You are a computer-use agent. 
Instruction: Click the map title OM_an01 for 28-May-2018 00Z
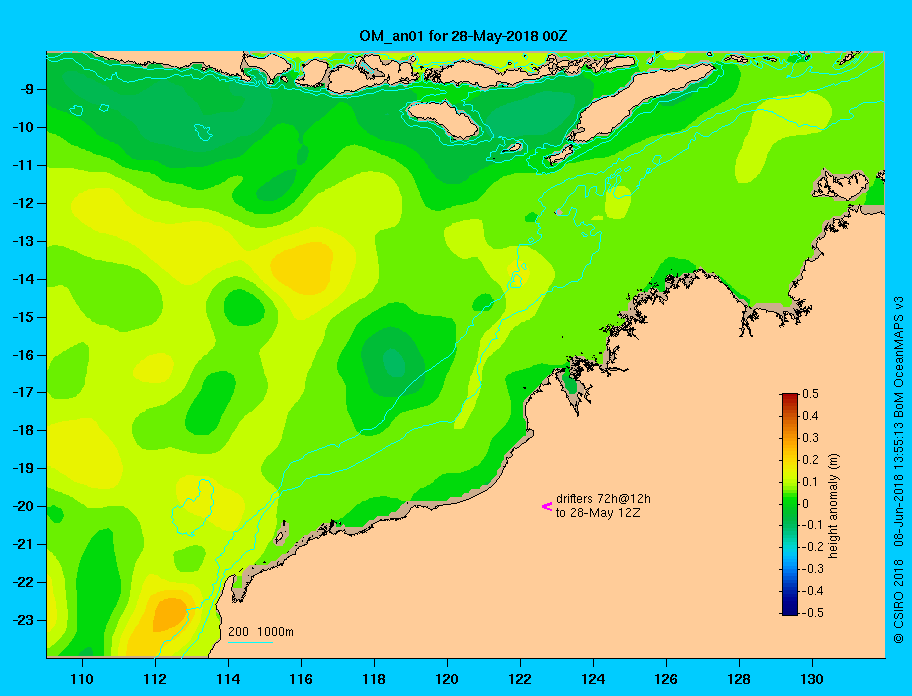[463, 36]
